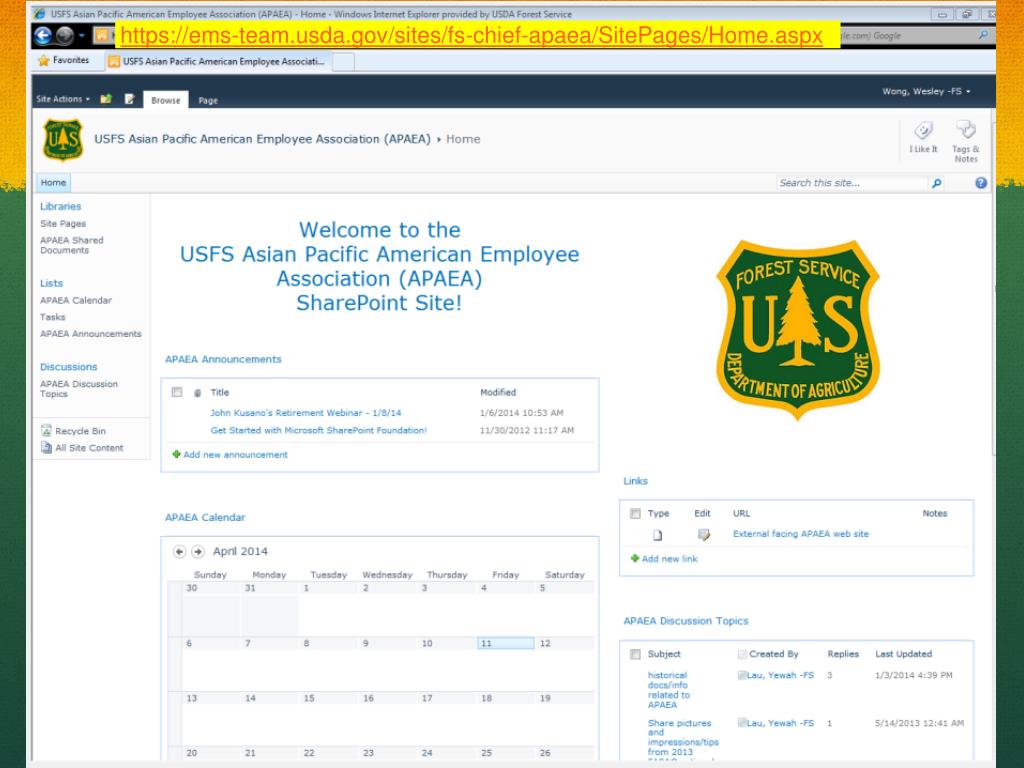The height and width of the screenshot is (768, 1024).
Task: Click the APAEA Calendar web part title
Action: (x=205, y=517)
